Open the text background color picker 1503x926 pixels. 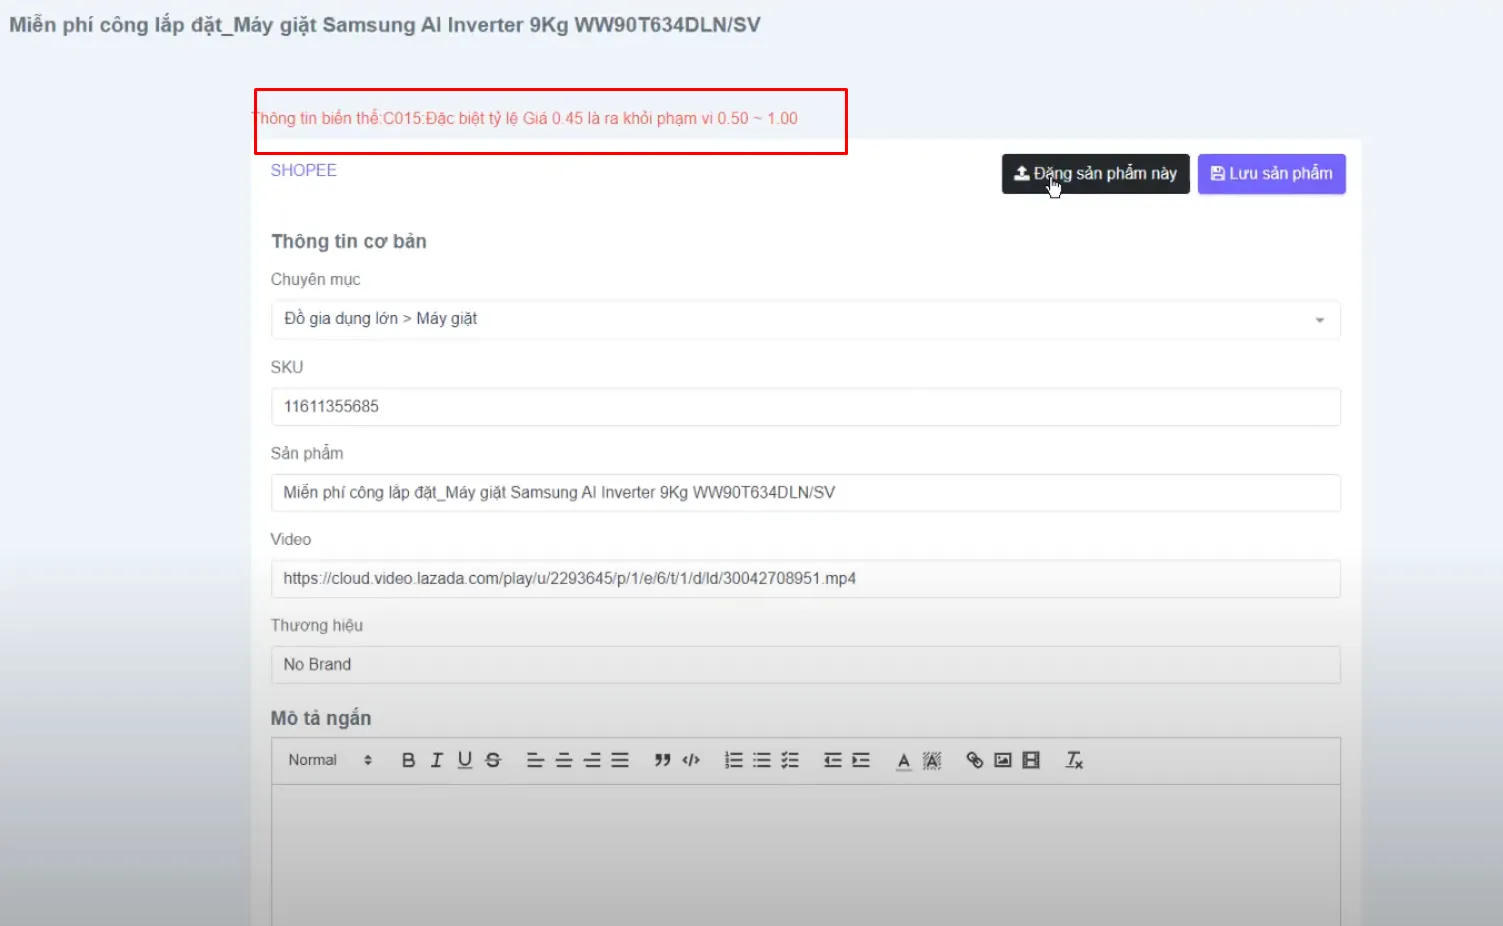pyautogui.click(x=932, y=761)
